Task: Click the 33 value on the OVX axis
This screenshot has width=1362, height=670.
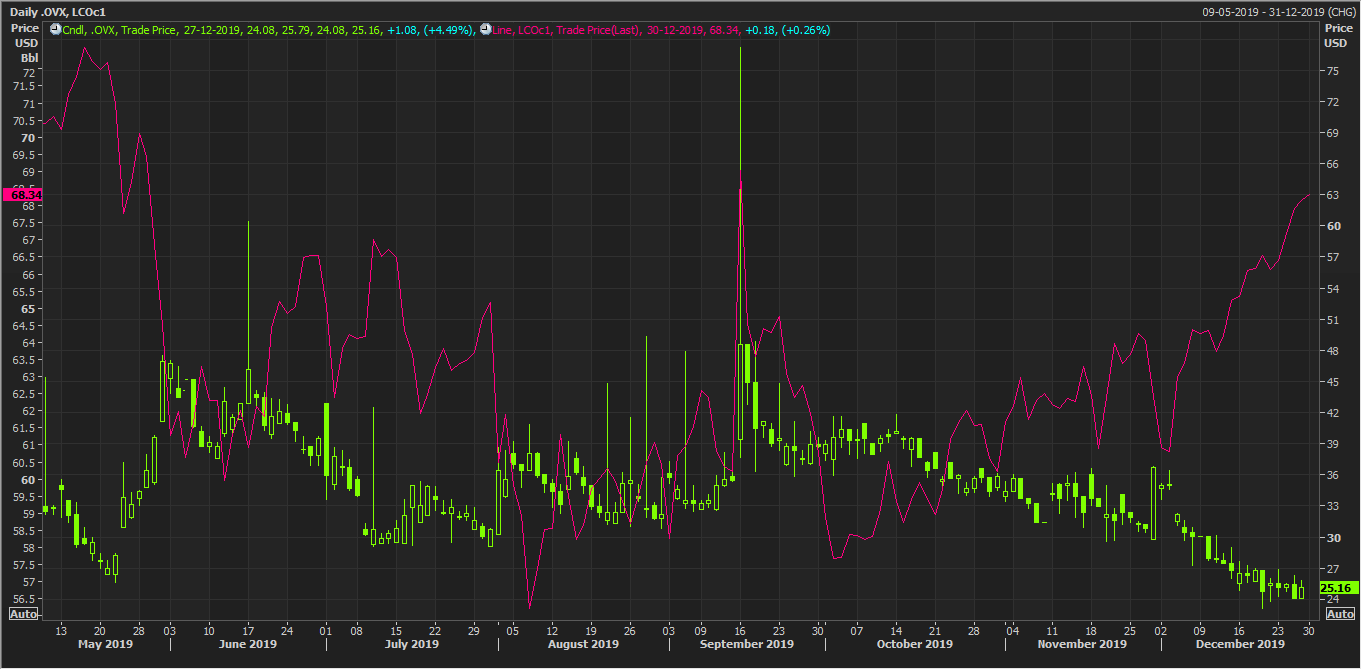Action: [1333, 507]
